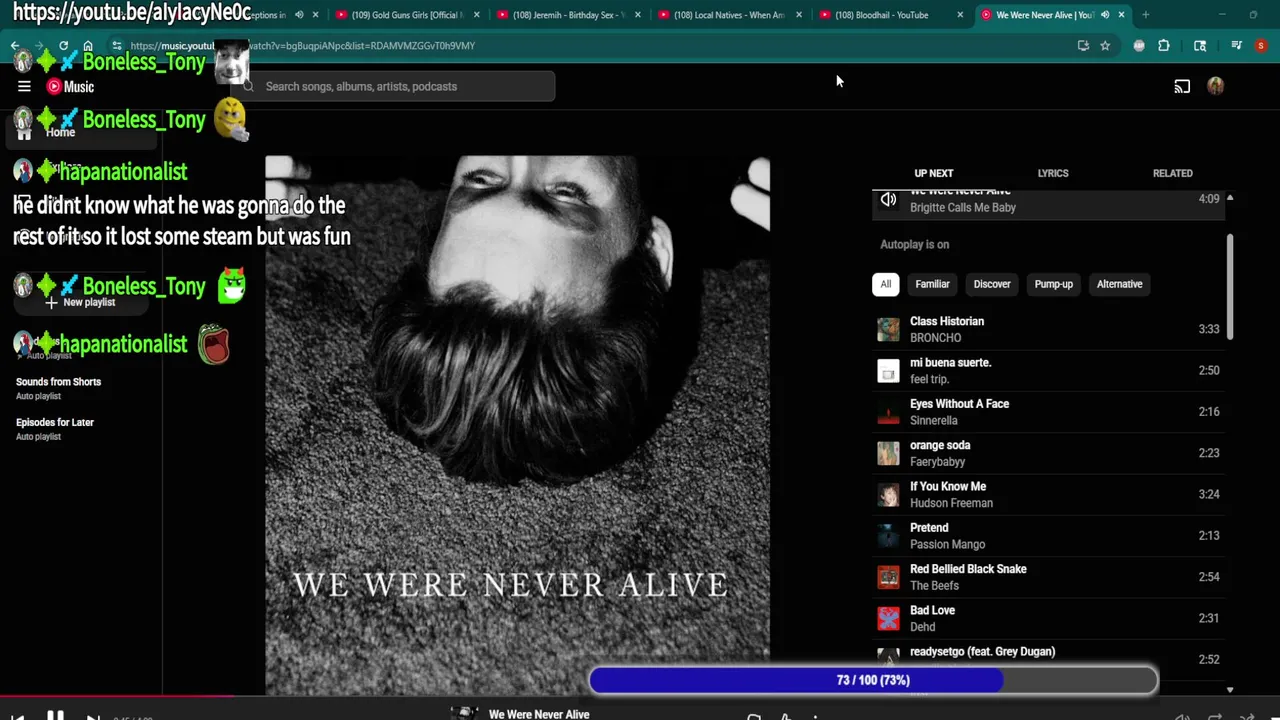Play Bad Love by Dehd
Image resolution: width=1280 pixels, height=720 pixels.
[1049, 618]
